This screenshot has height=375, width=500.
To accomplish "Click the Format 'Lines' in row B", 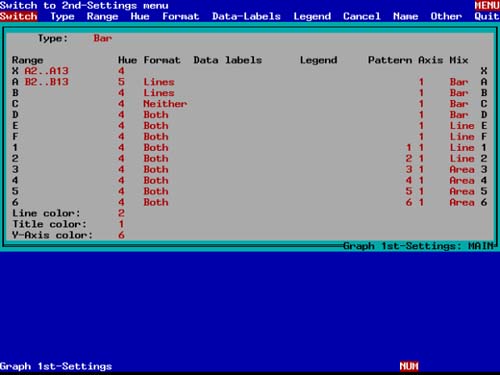I will tap(159, 93).
